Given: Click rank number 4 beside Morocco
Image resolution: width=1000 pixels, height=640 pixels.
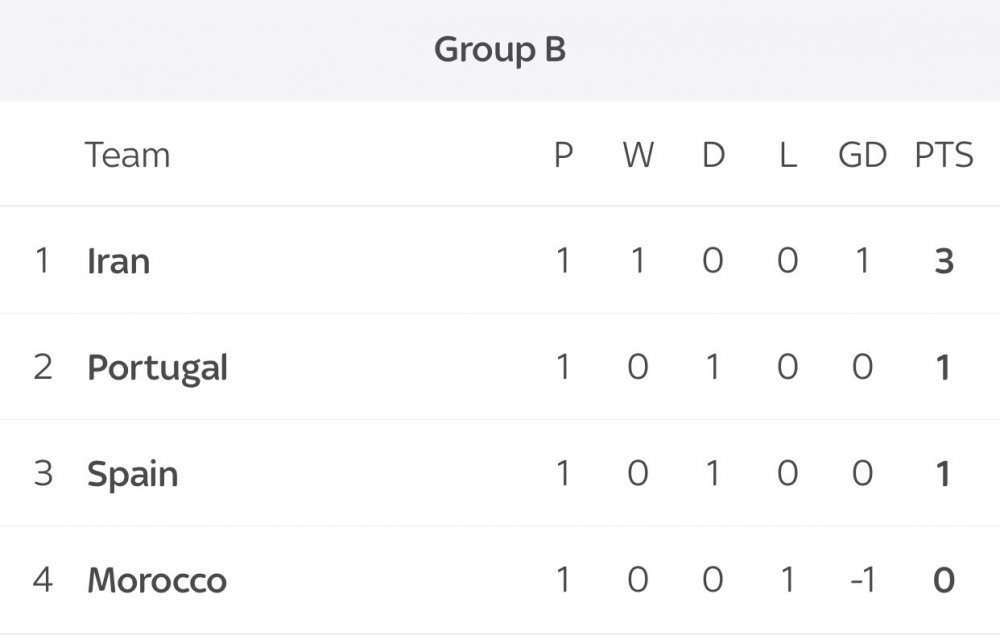Looking at the screenshot, I should pos(42,580).
